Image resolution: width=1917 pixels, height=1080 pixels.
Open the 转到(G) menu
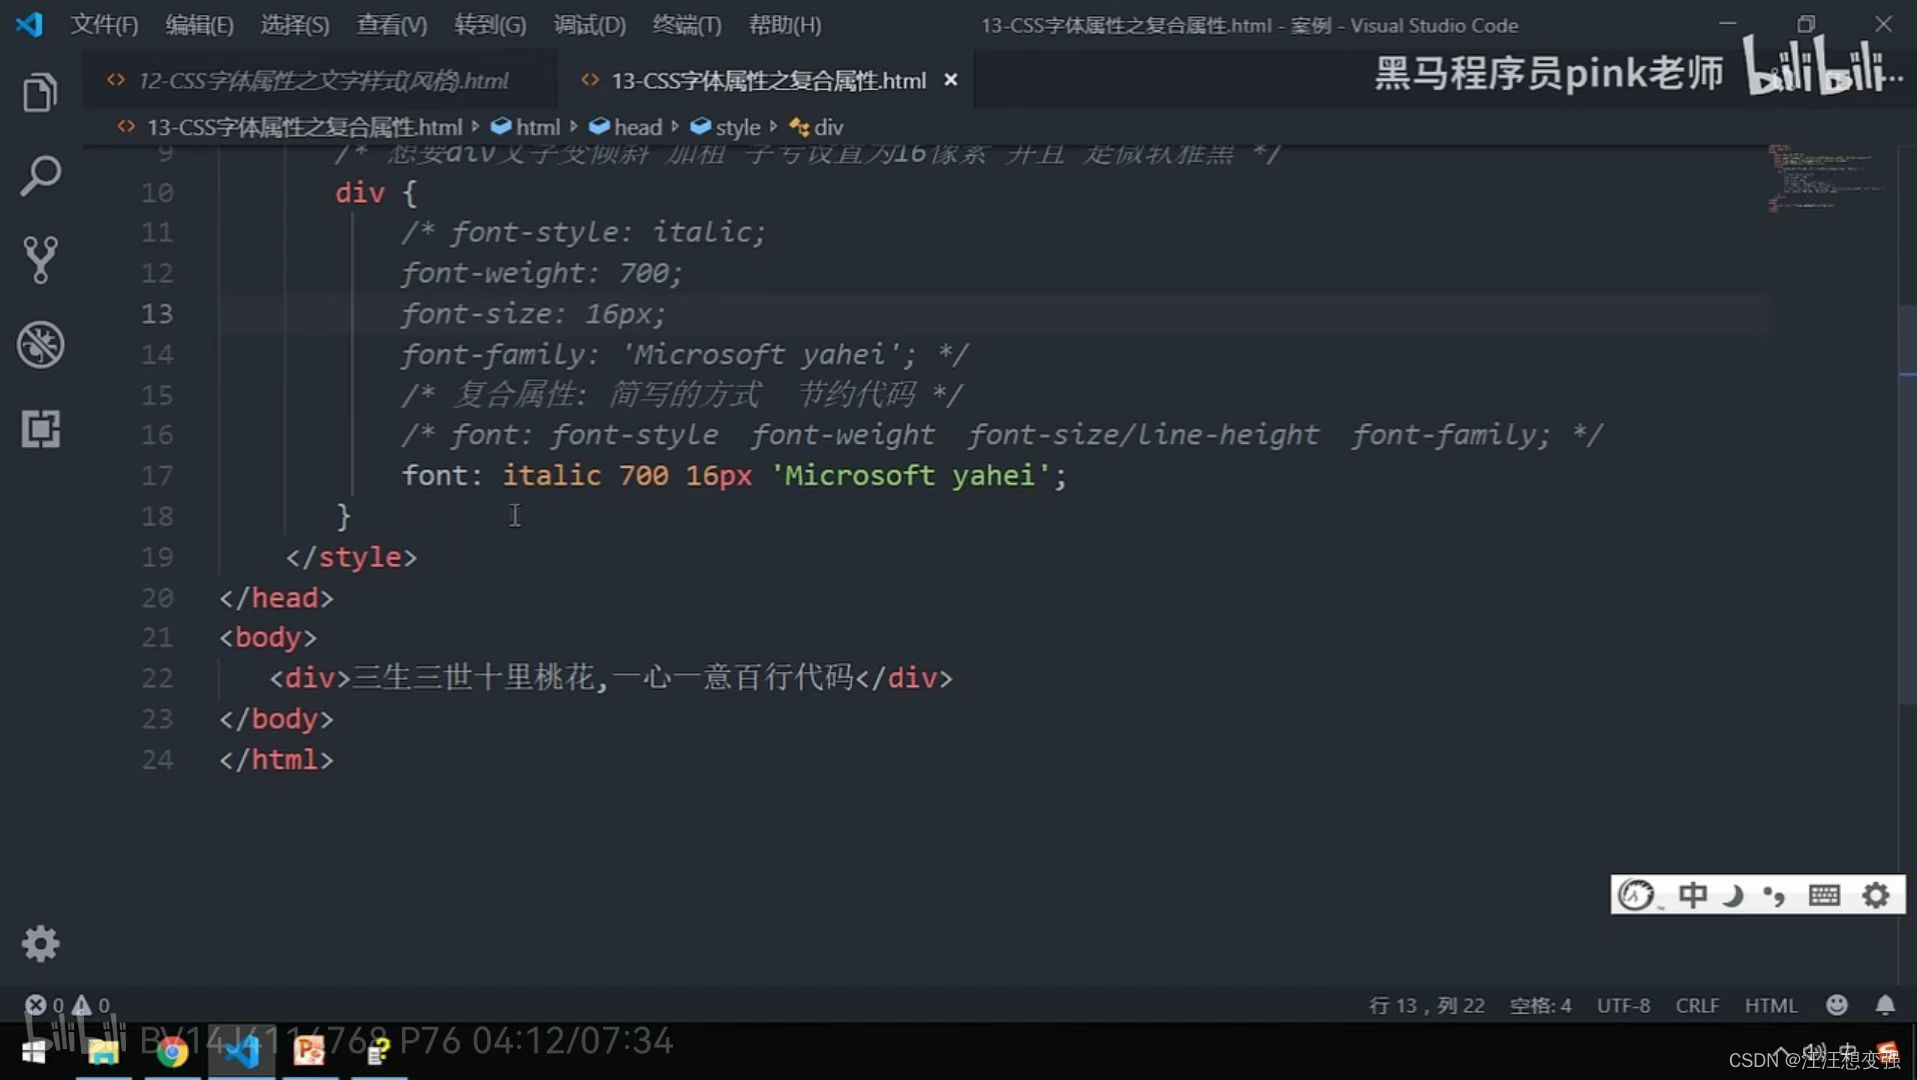point(490,25)
